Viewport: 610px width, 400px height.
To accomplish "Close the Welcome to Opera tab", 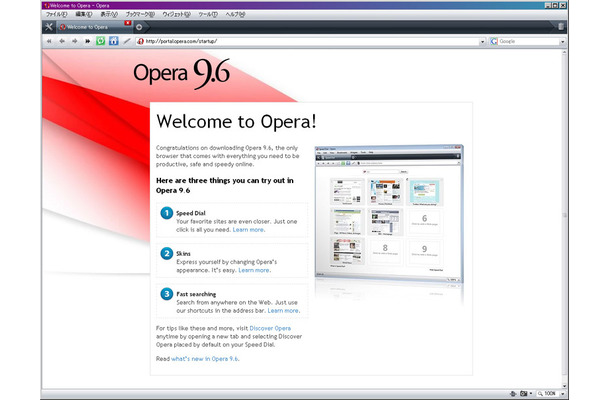I will [x=128, y=23].
